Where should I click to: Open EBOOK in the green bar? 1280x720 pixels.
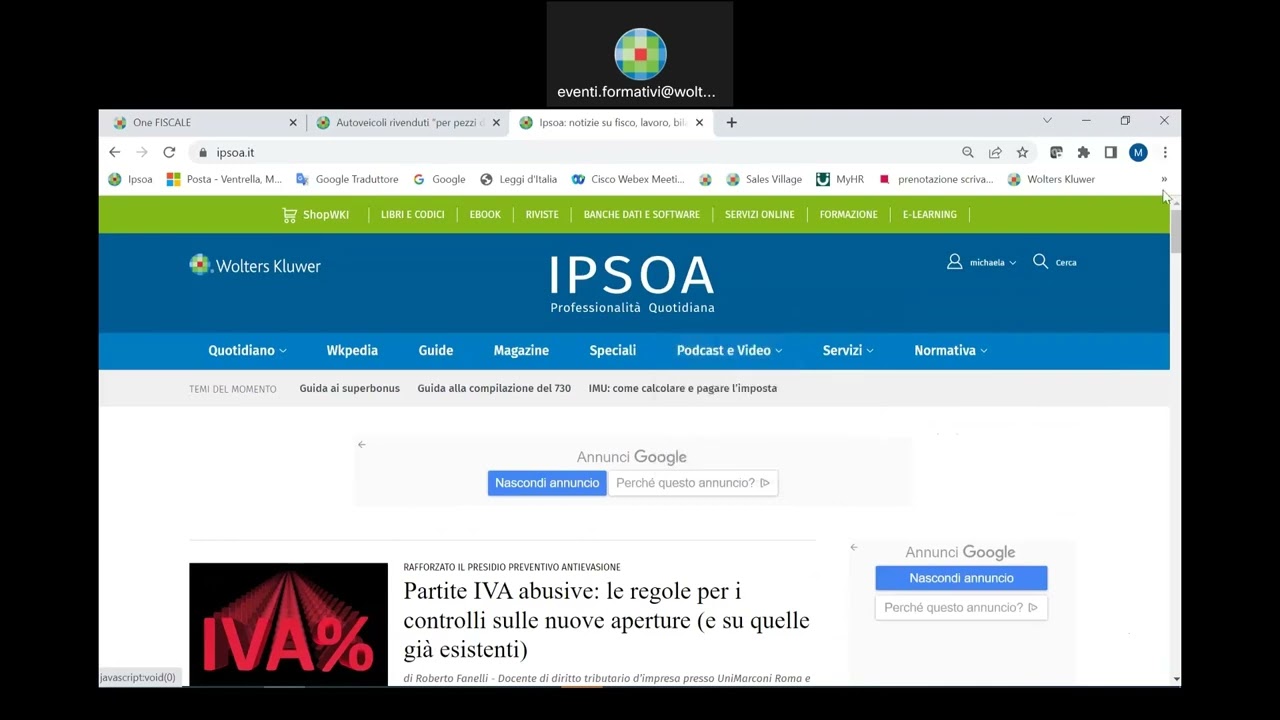pos(485,214)
